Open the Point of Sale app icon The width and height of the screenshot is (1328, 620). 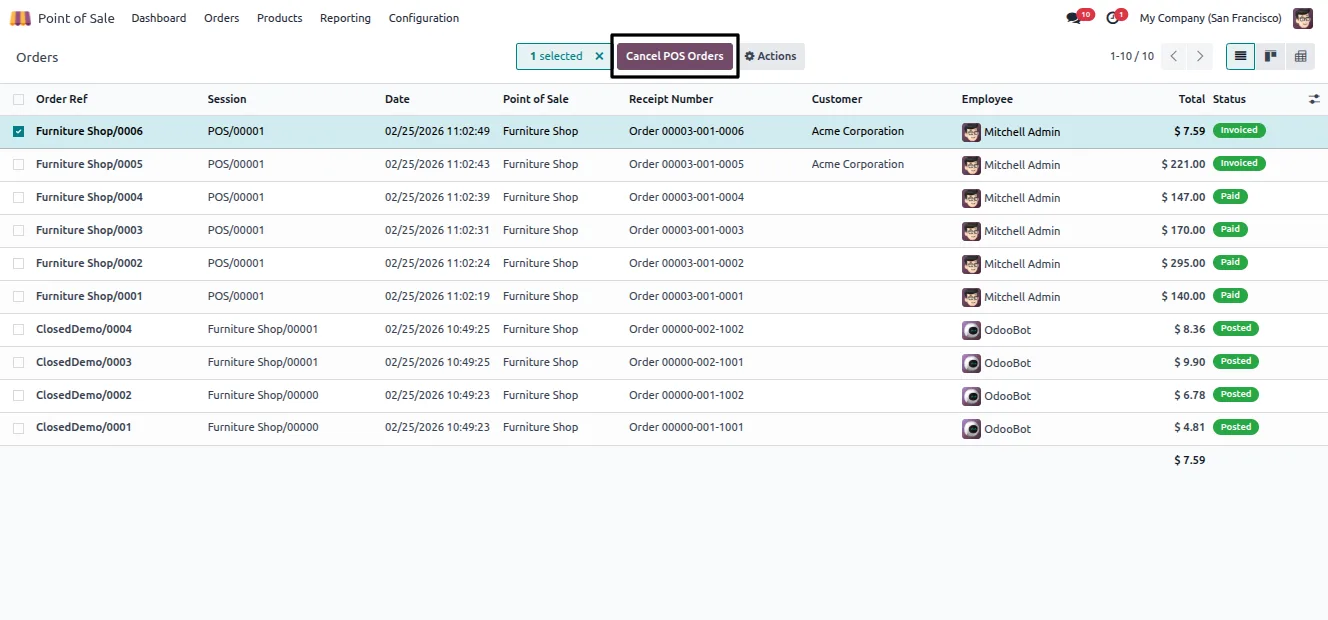tap(20, 18)
